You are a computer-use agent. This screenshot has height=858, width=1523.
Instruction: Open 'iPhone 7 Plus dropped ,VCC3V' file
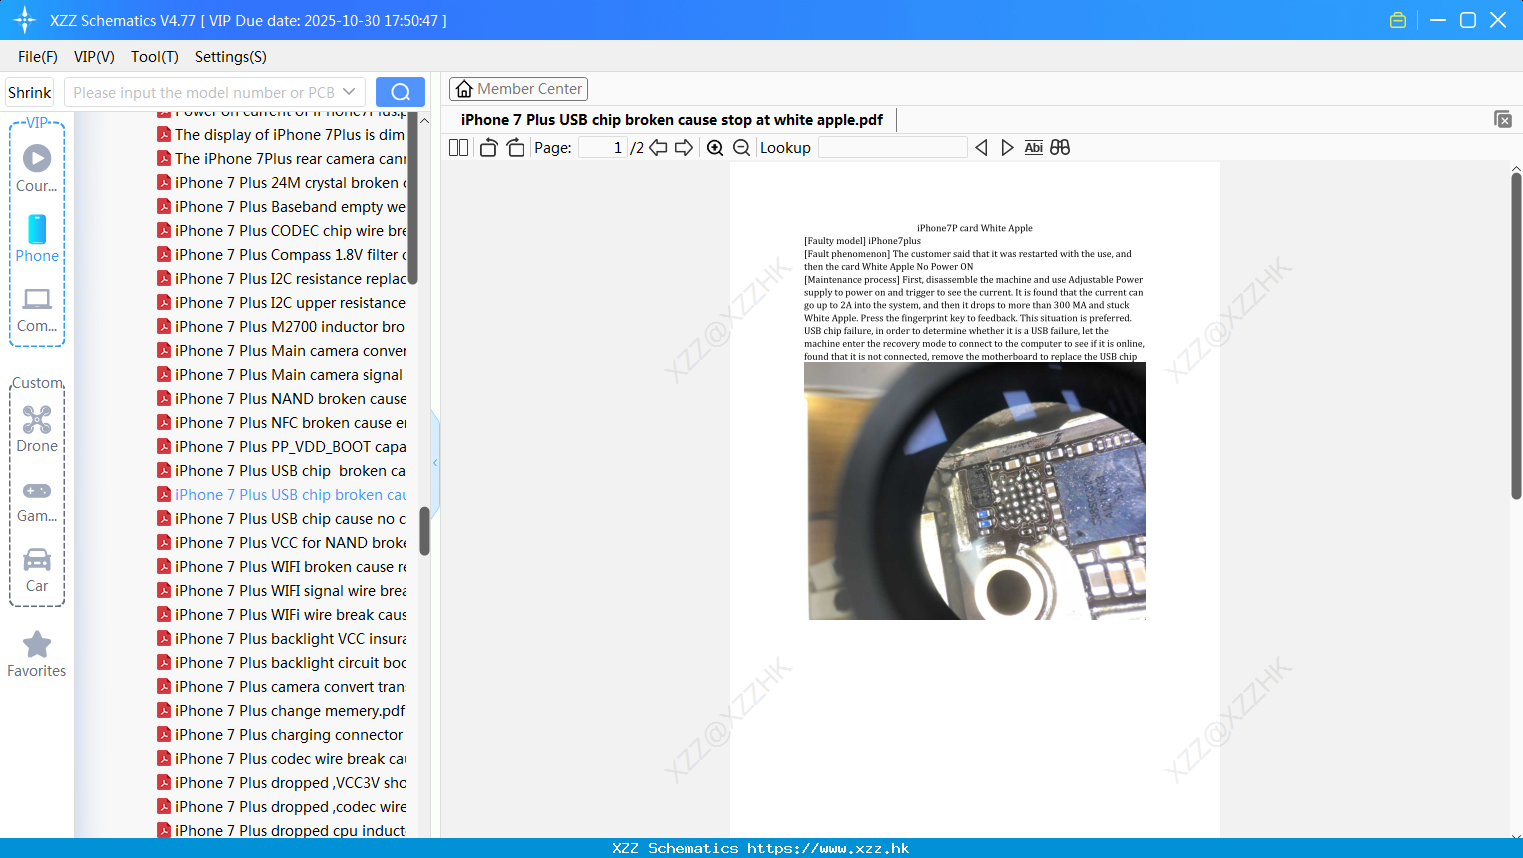[x=281, y=783]
